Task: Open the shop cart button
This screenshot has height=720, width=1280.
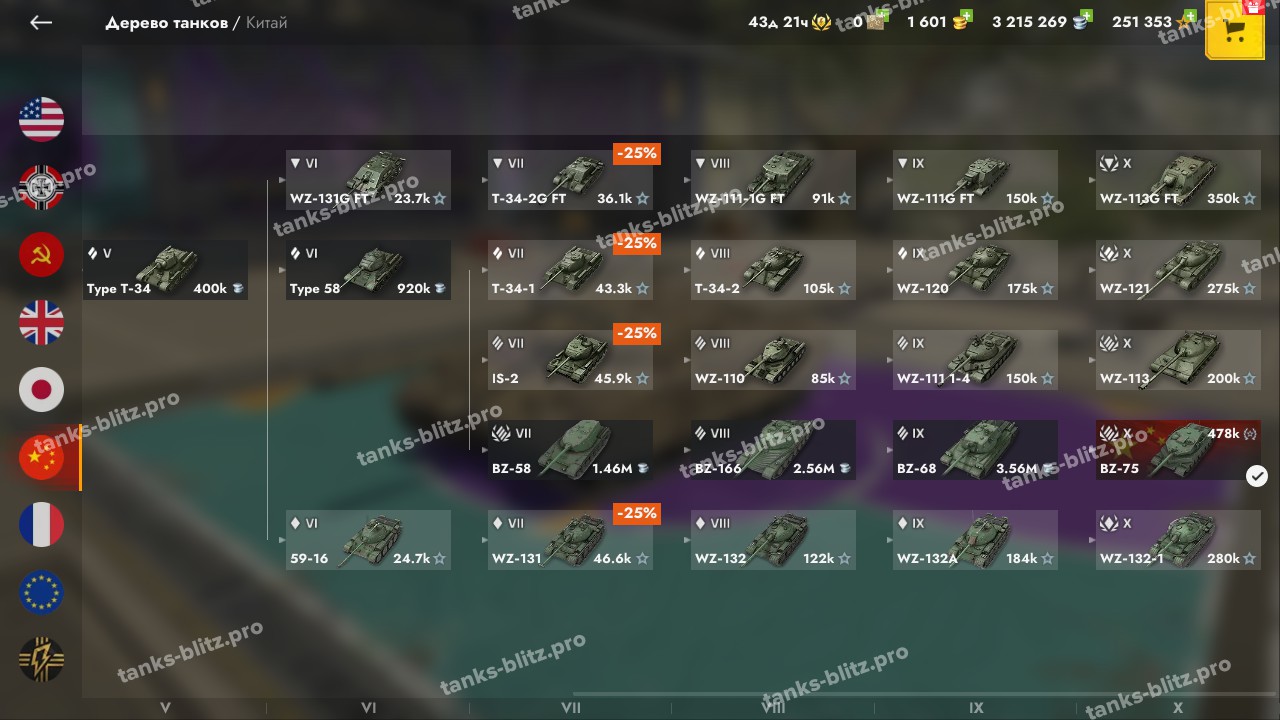Action: pos(1235,30)
